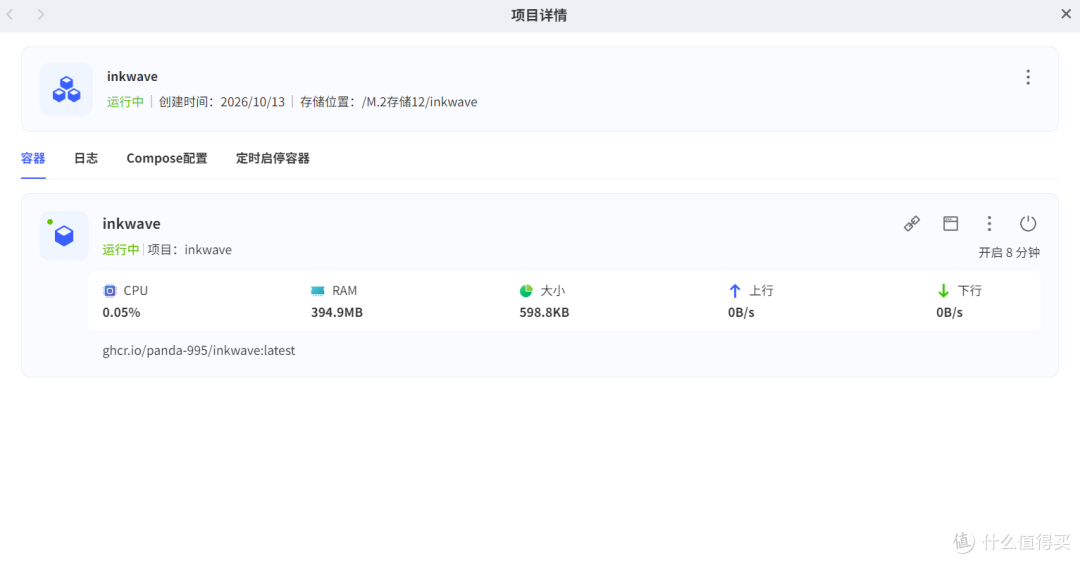Viewport: 1080px width, 564px height.
Task: Click the 项目详情 window title
Action: [539, 15]
